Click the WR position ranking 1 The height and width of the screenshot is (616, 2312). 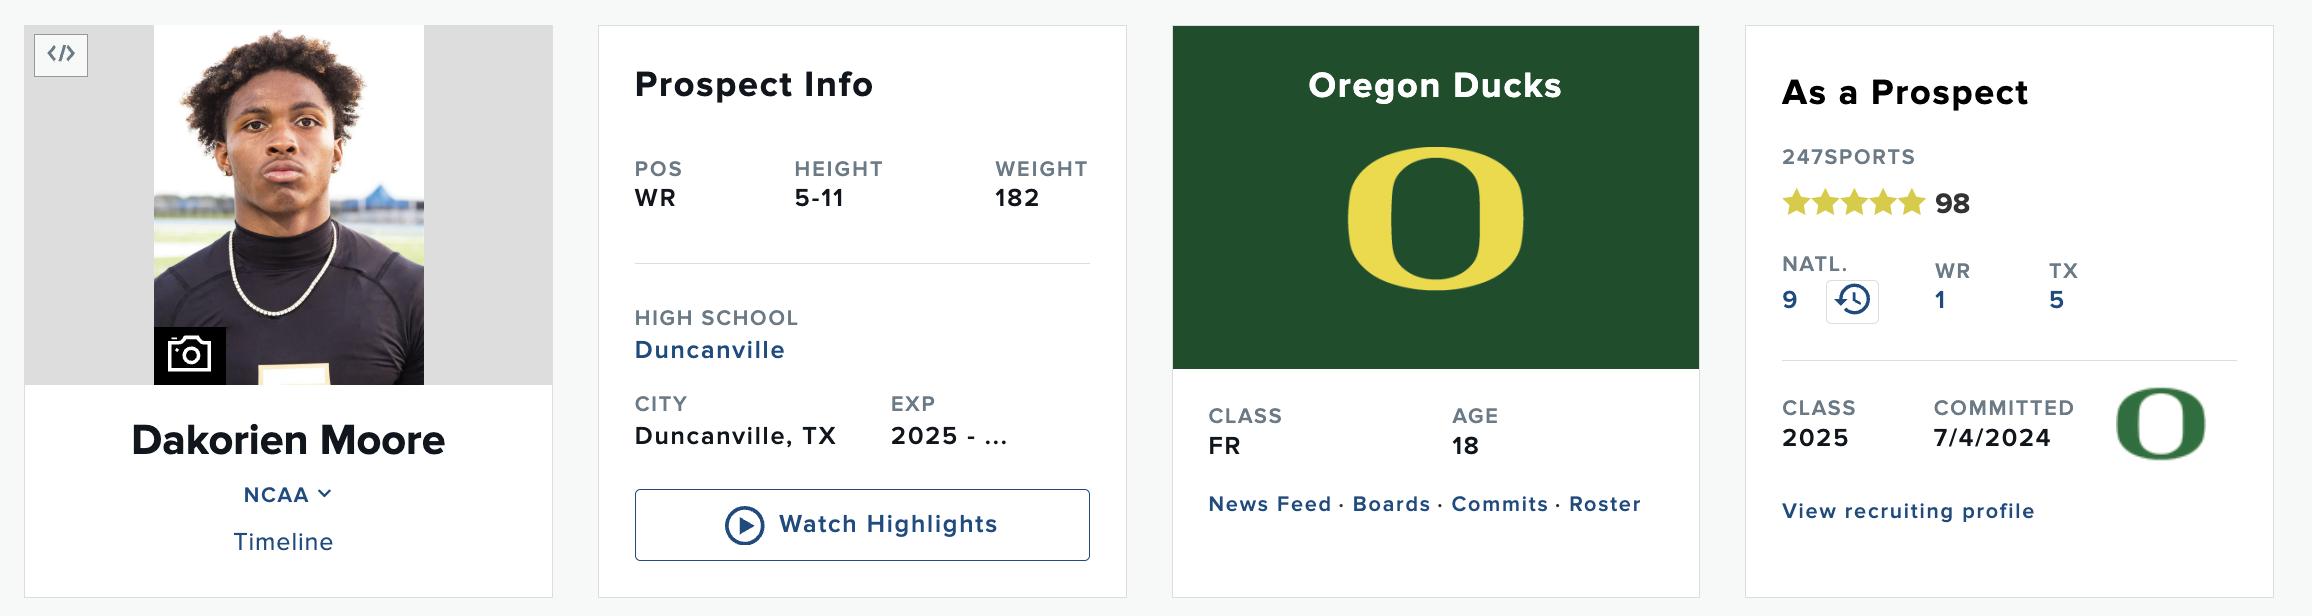point(1940,300)
